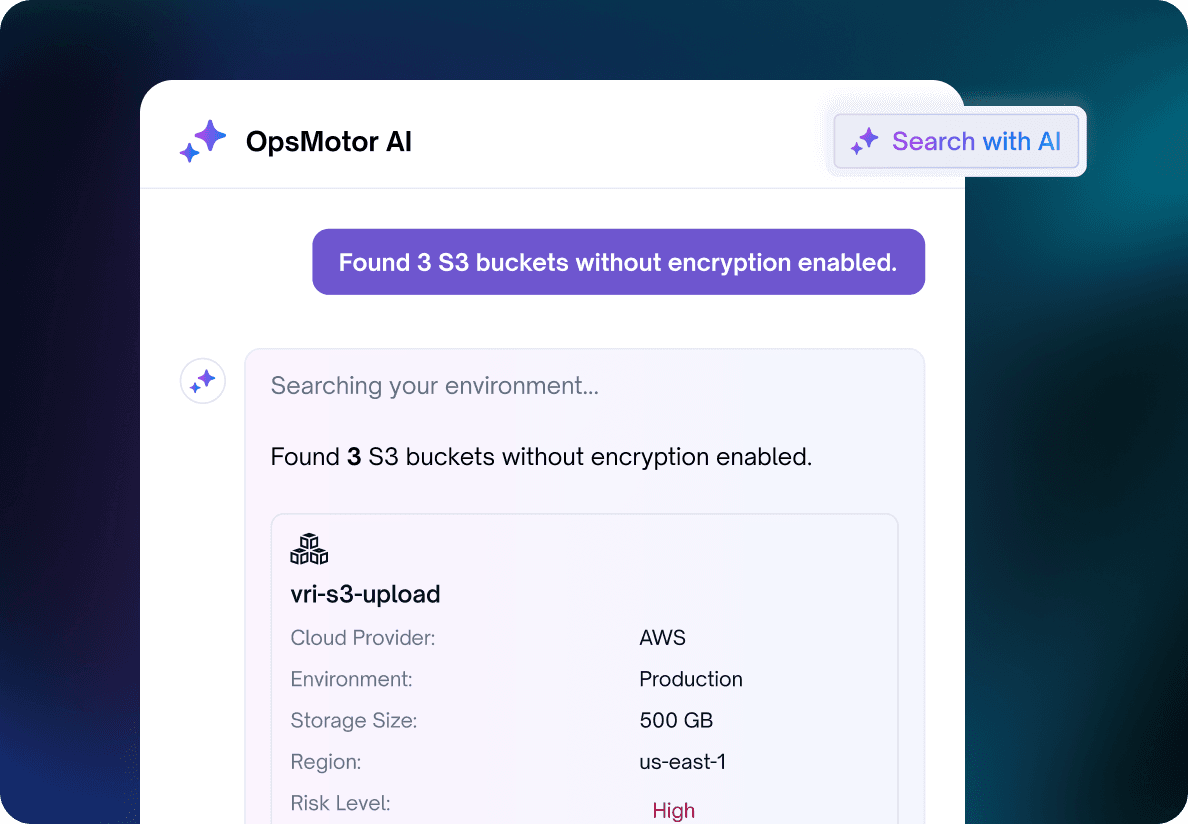The width and height of the screenshot is (1188, 824).
Task: Click the Found 3 S3 buckets result text
Action: point(541,457)
